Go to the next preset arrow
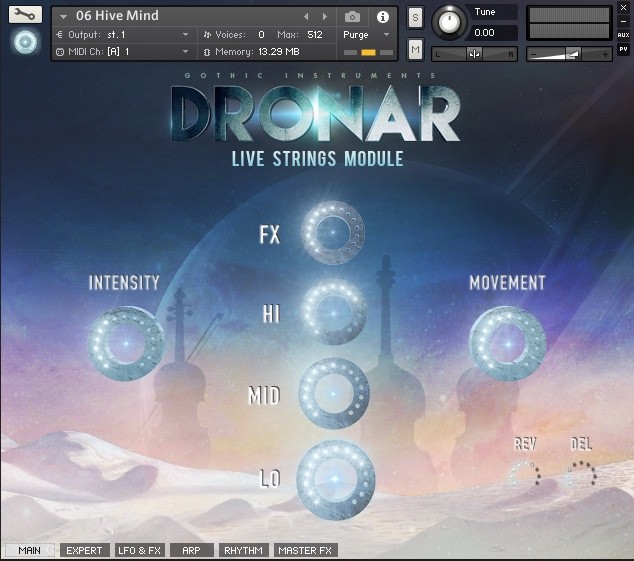 point(325,17)
